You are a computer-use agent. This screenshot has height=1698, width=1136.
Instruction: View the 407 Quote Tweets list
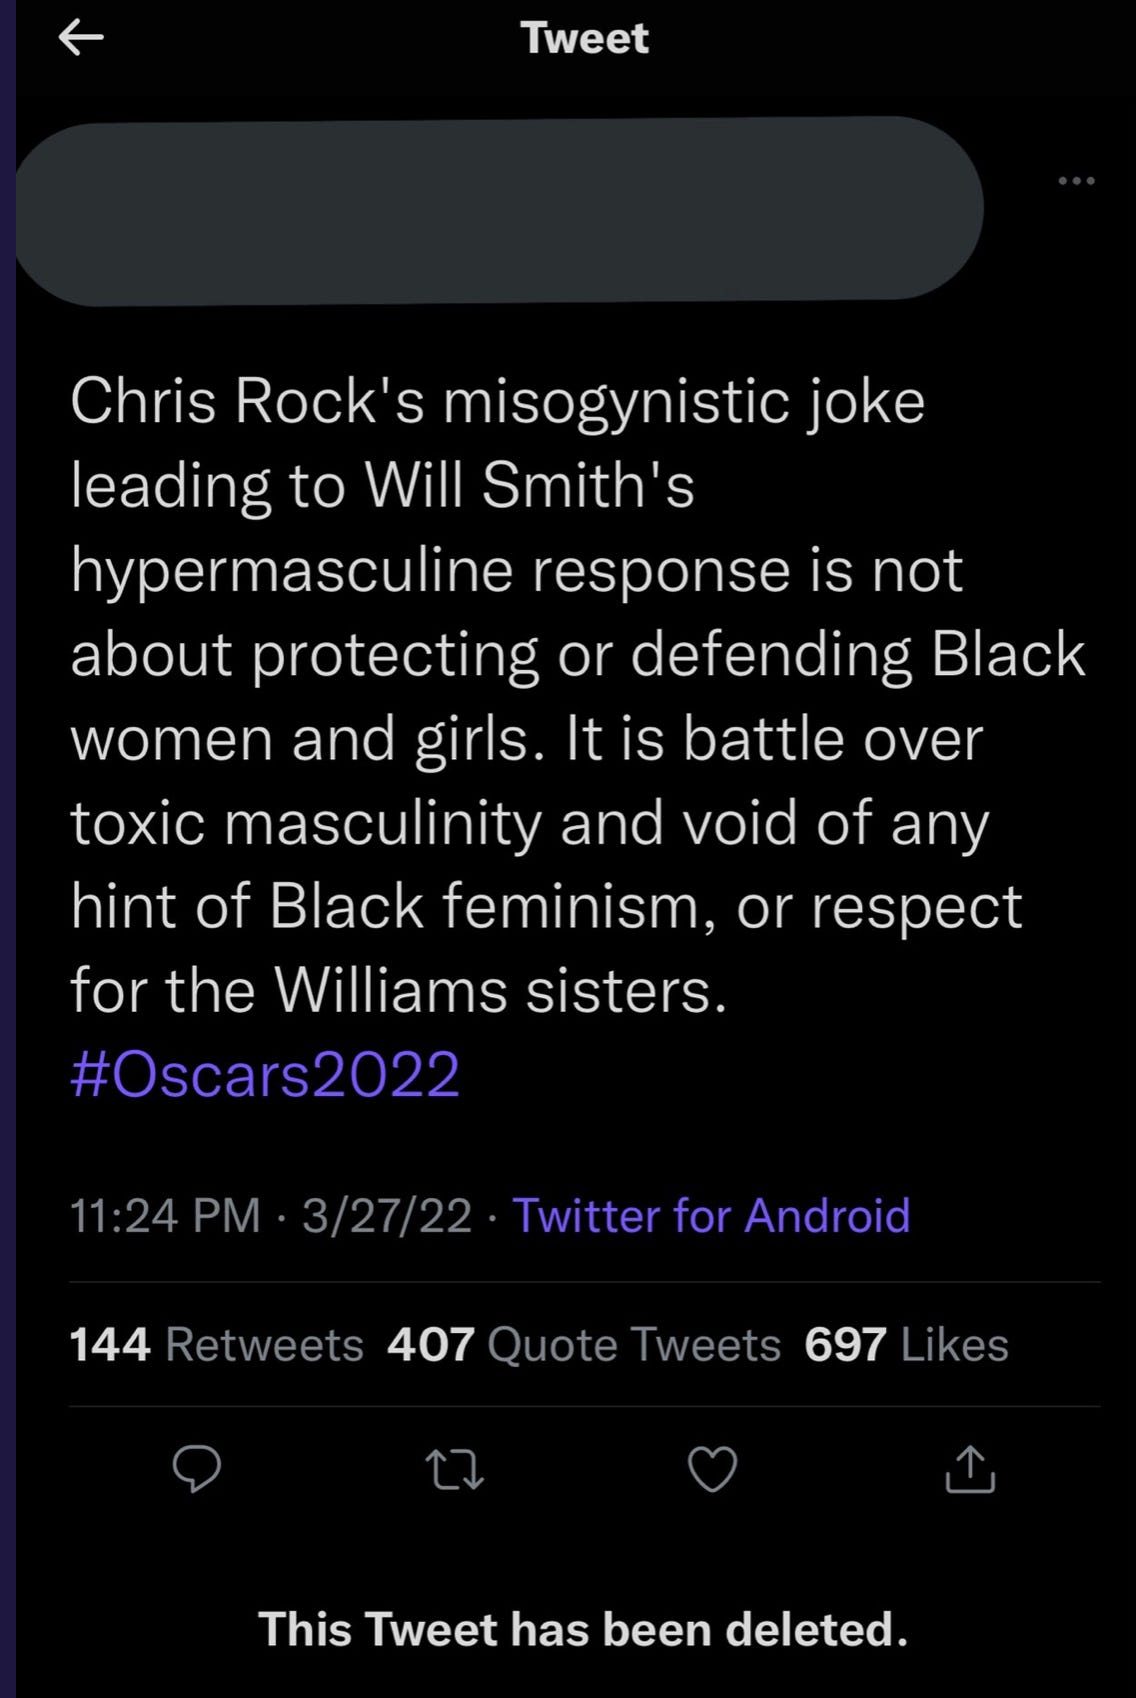click(x=584, y=1345)
